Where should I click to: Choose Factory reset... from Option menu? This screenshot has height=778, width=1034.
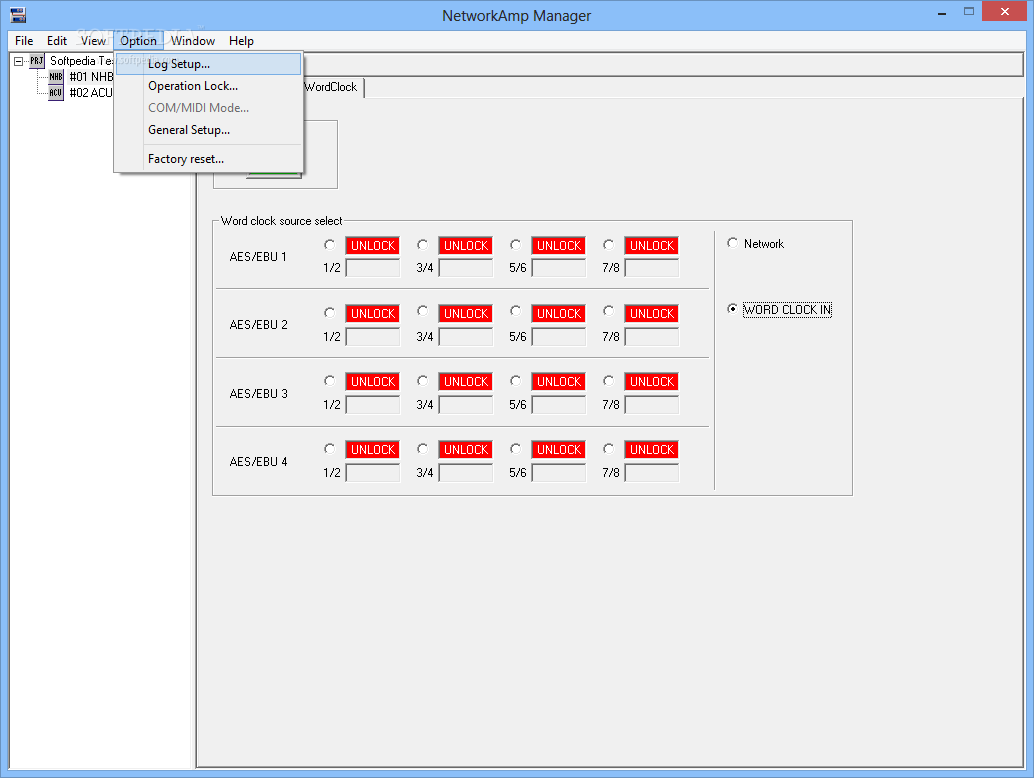click(x=208, y=159)
